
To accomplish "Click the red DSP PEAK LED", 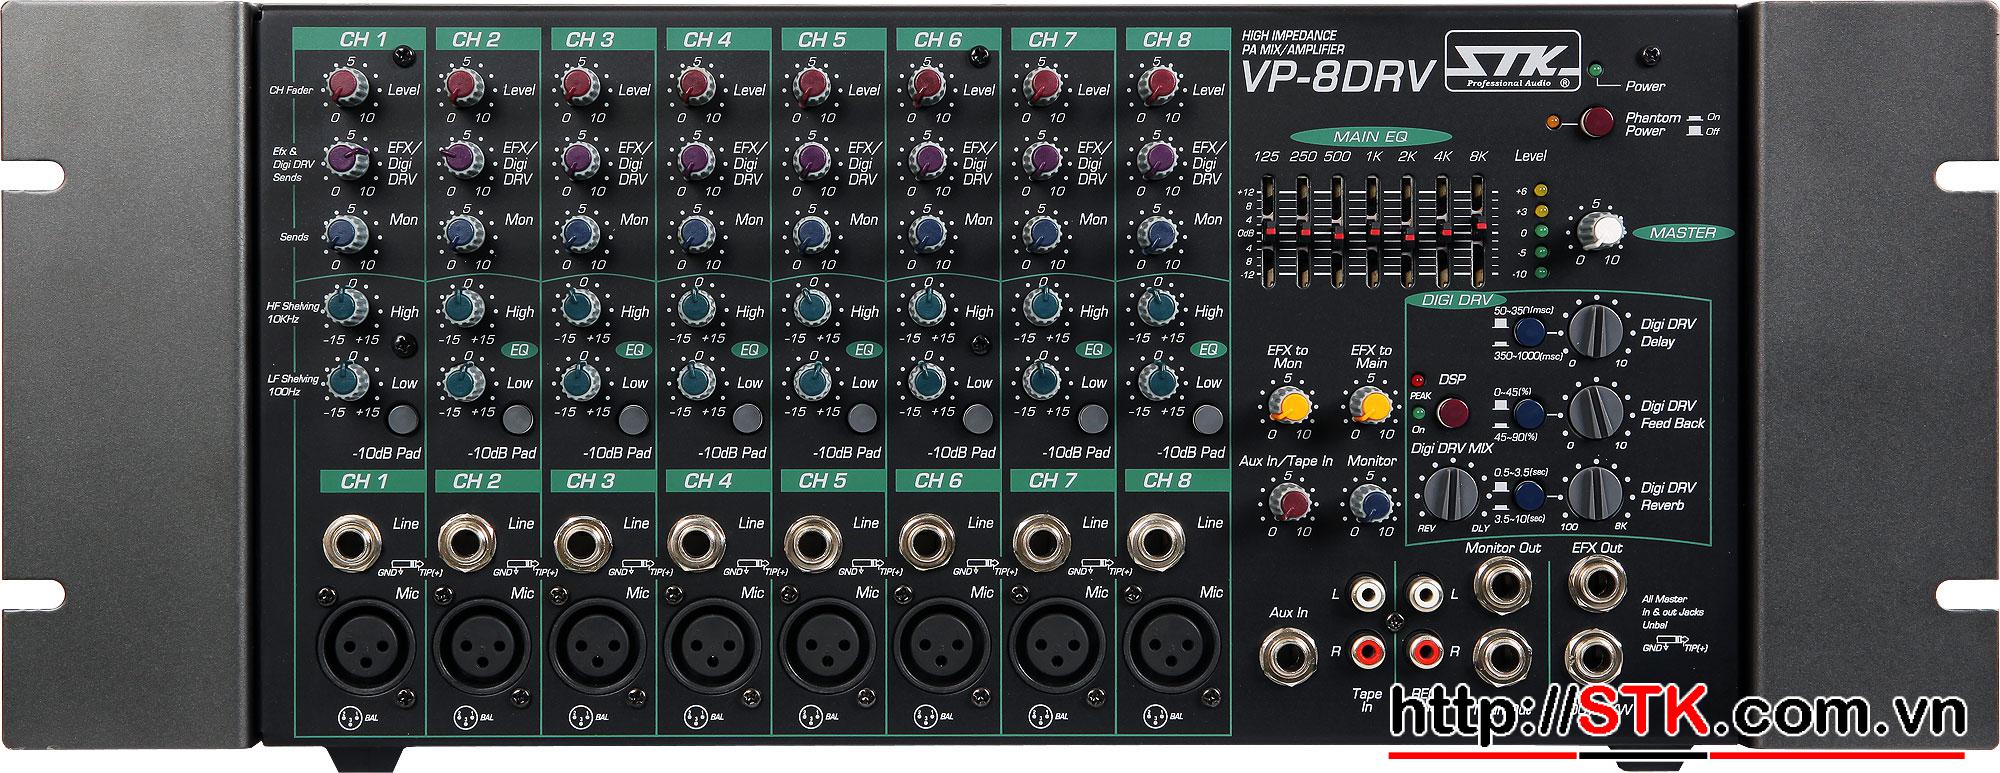I will pyautogui.click(x=1416, y=381).
